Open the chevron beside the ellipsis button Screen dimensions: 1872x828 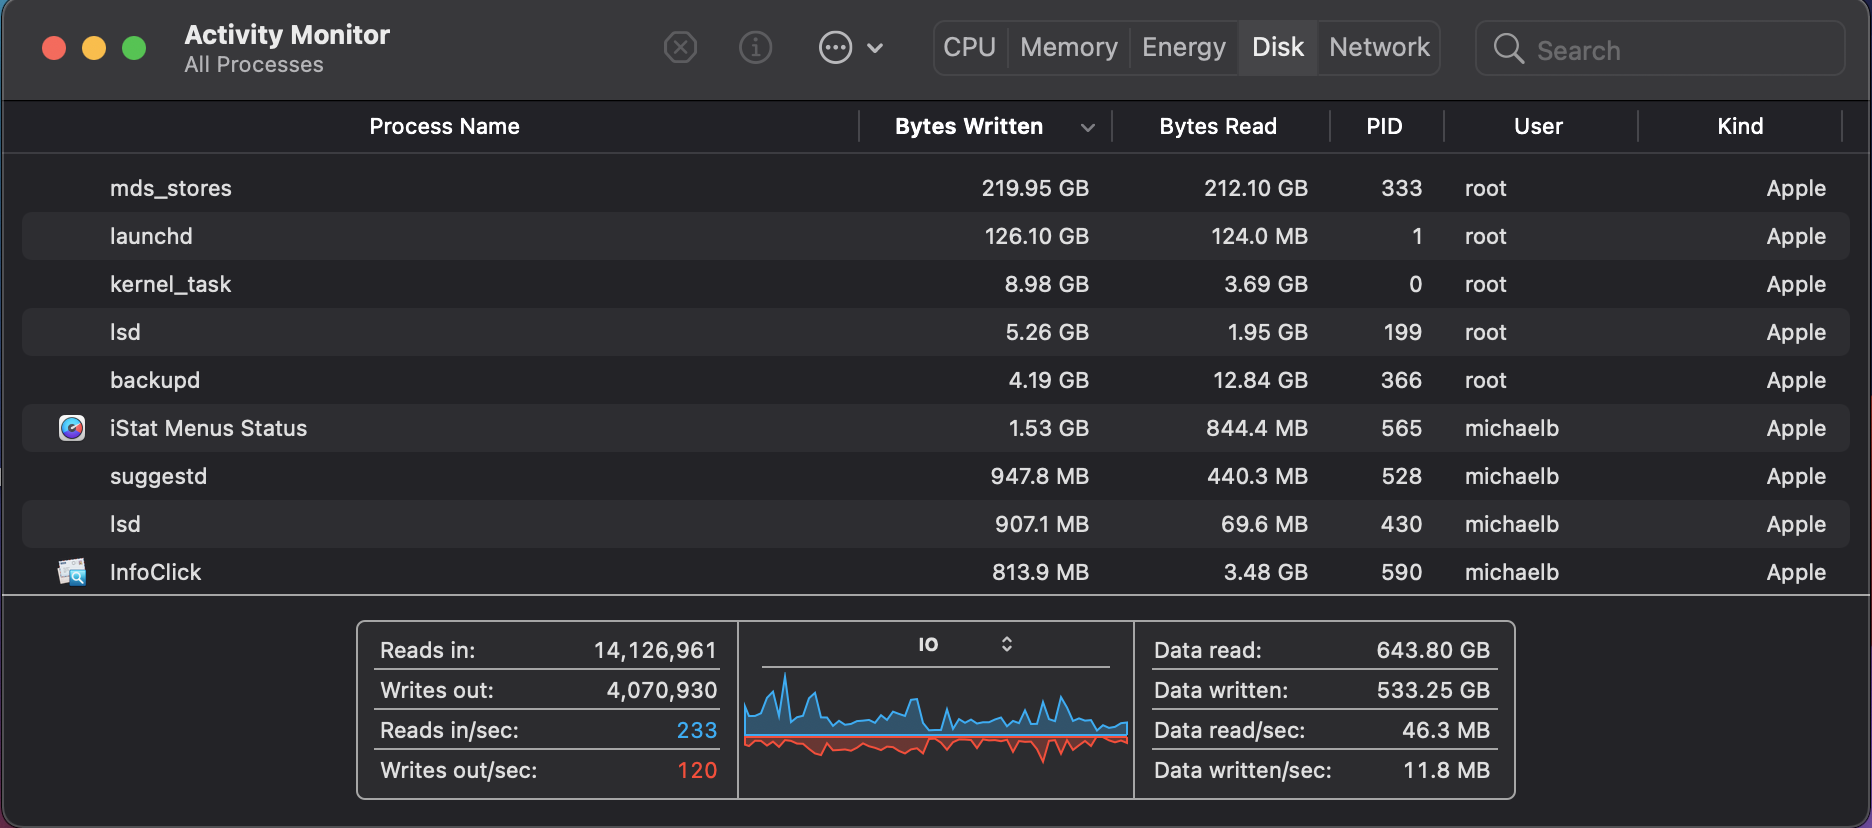click(875, 47)
